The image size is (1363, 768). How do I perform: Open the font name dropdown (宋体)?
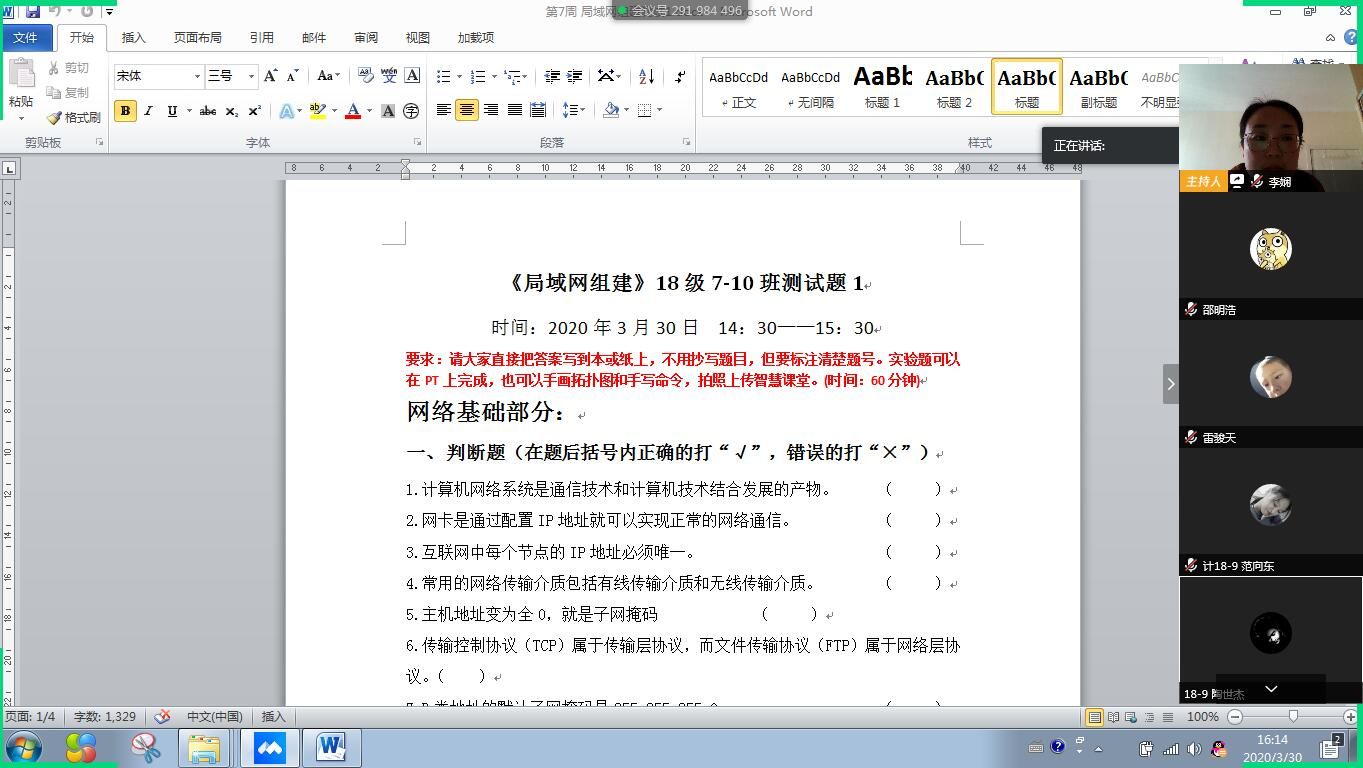pos(197,76)
